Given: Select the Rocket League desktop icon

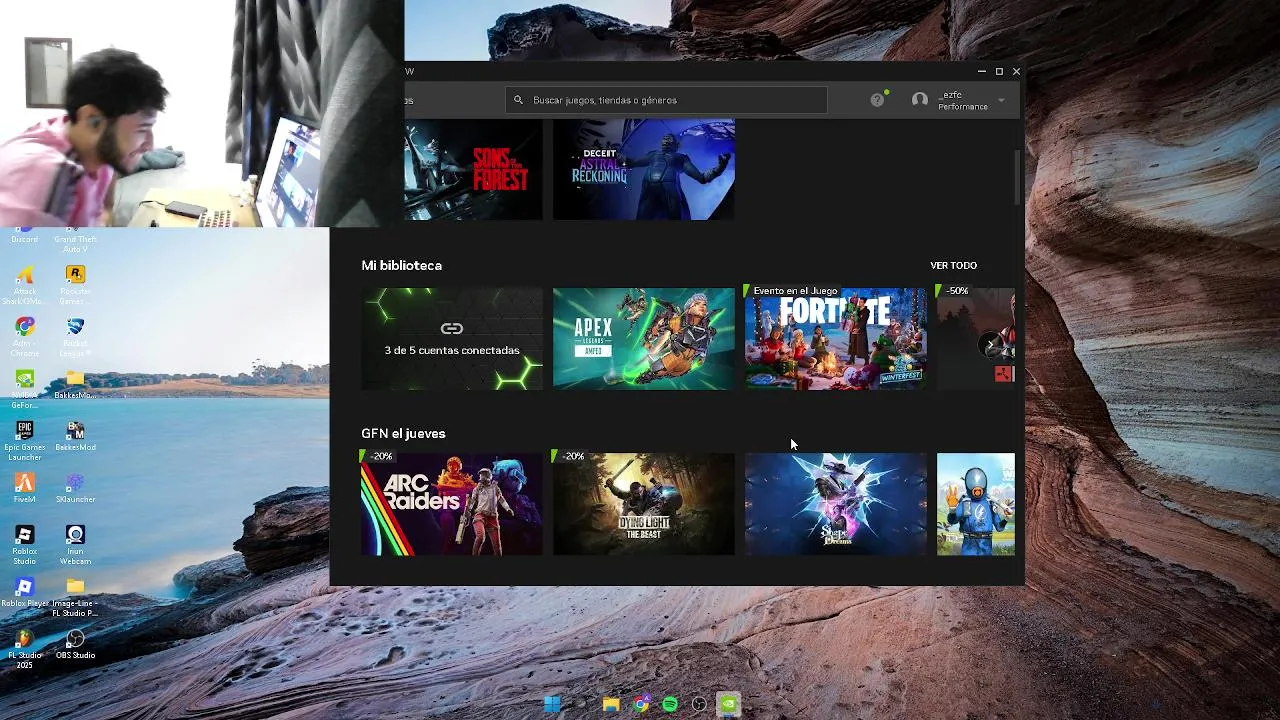Looking at the screenshot, I should [x=75, y=337].
